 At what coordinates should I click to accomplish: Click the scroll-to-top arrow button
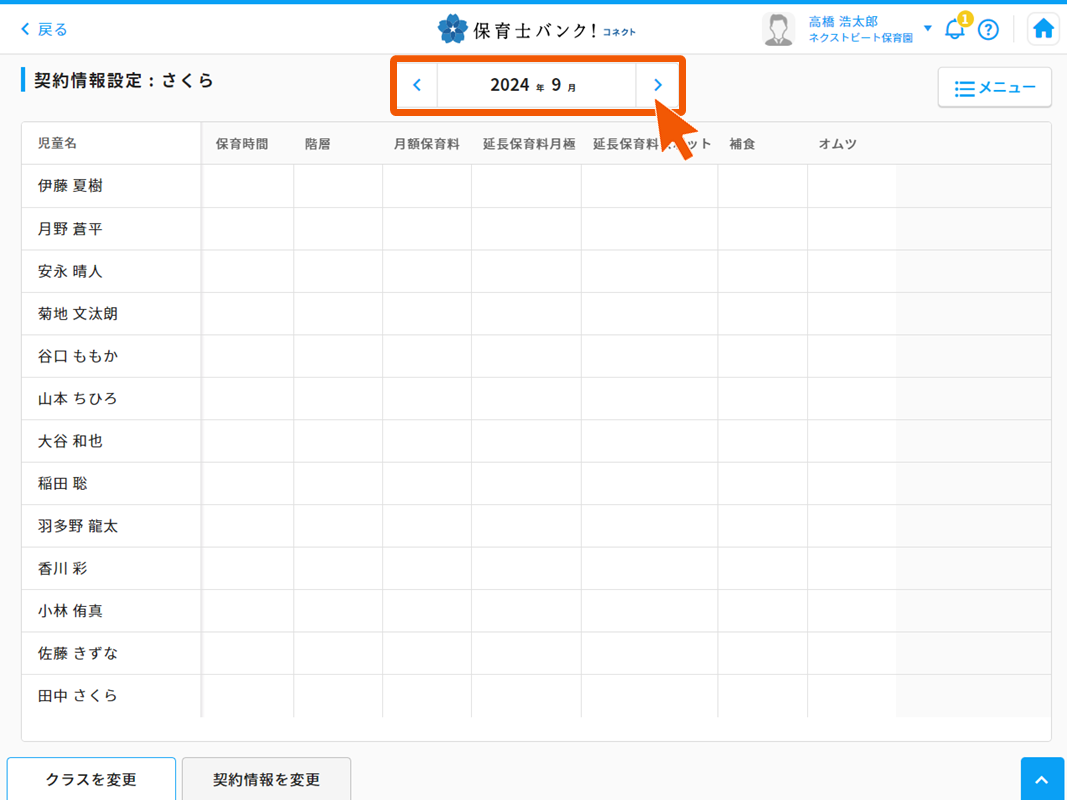[x=1042, y=778]
